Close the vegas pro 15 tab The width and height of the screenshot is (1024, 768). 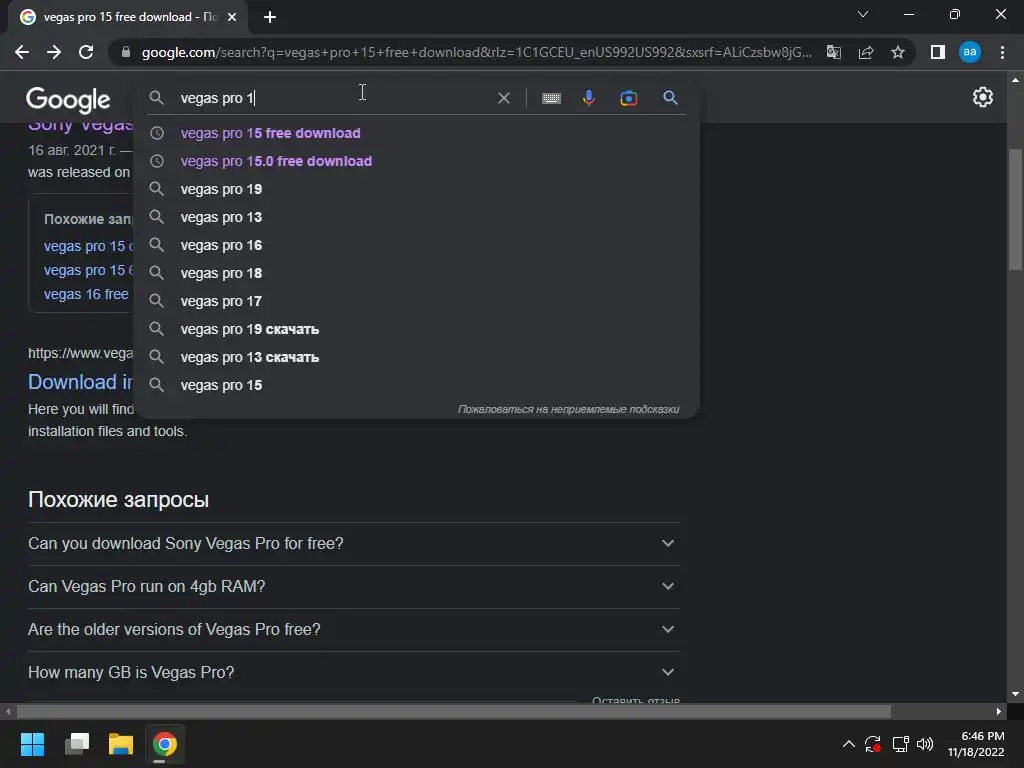pos(232,18)
